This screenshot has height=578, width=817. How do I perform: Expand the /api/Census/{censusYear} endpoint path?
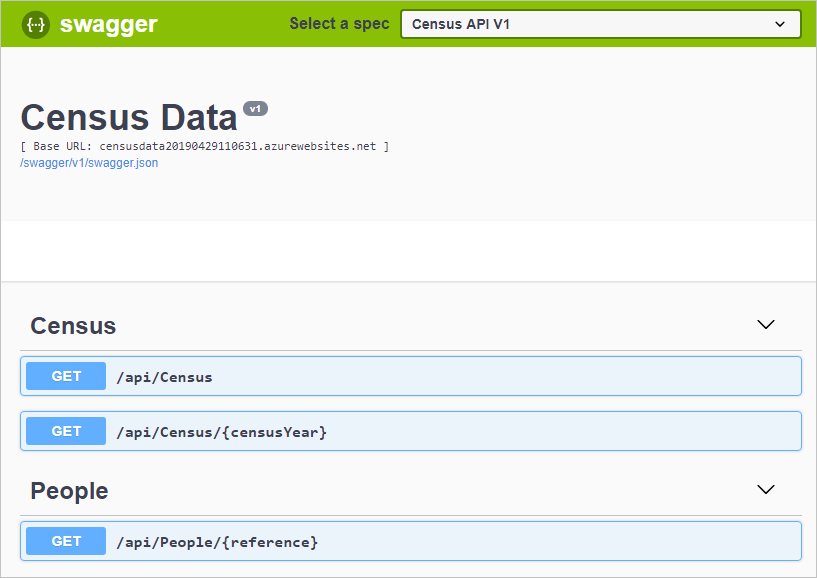click(221, 432)
